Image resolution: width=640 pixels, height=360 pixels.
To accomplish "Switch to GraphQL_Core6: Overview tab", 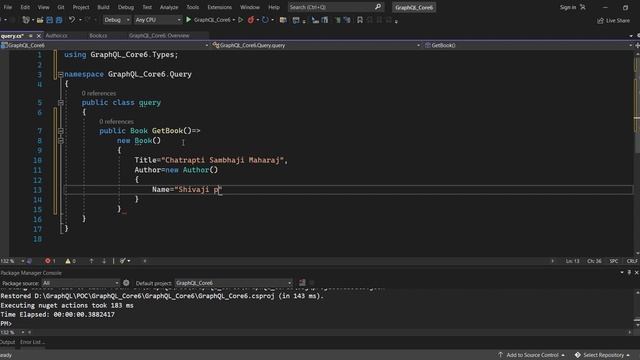I will click(x=159, y=36).
